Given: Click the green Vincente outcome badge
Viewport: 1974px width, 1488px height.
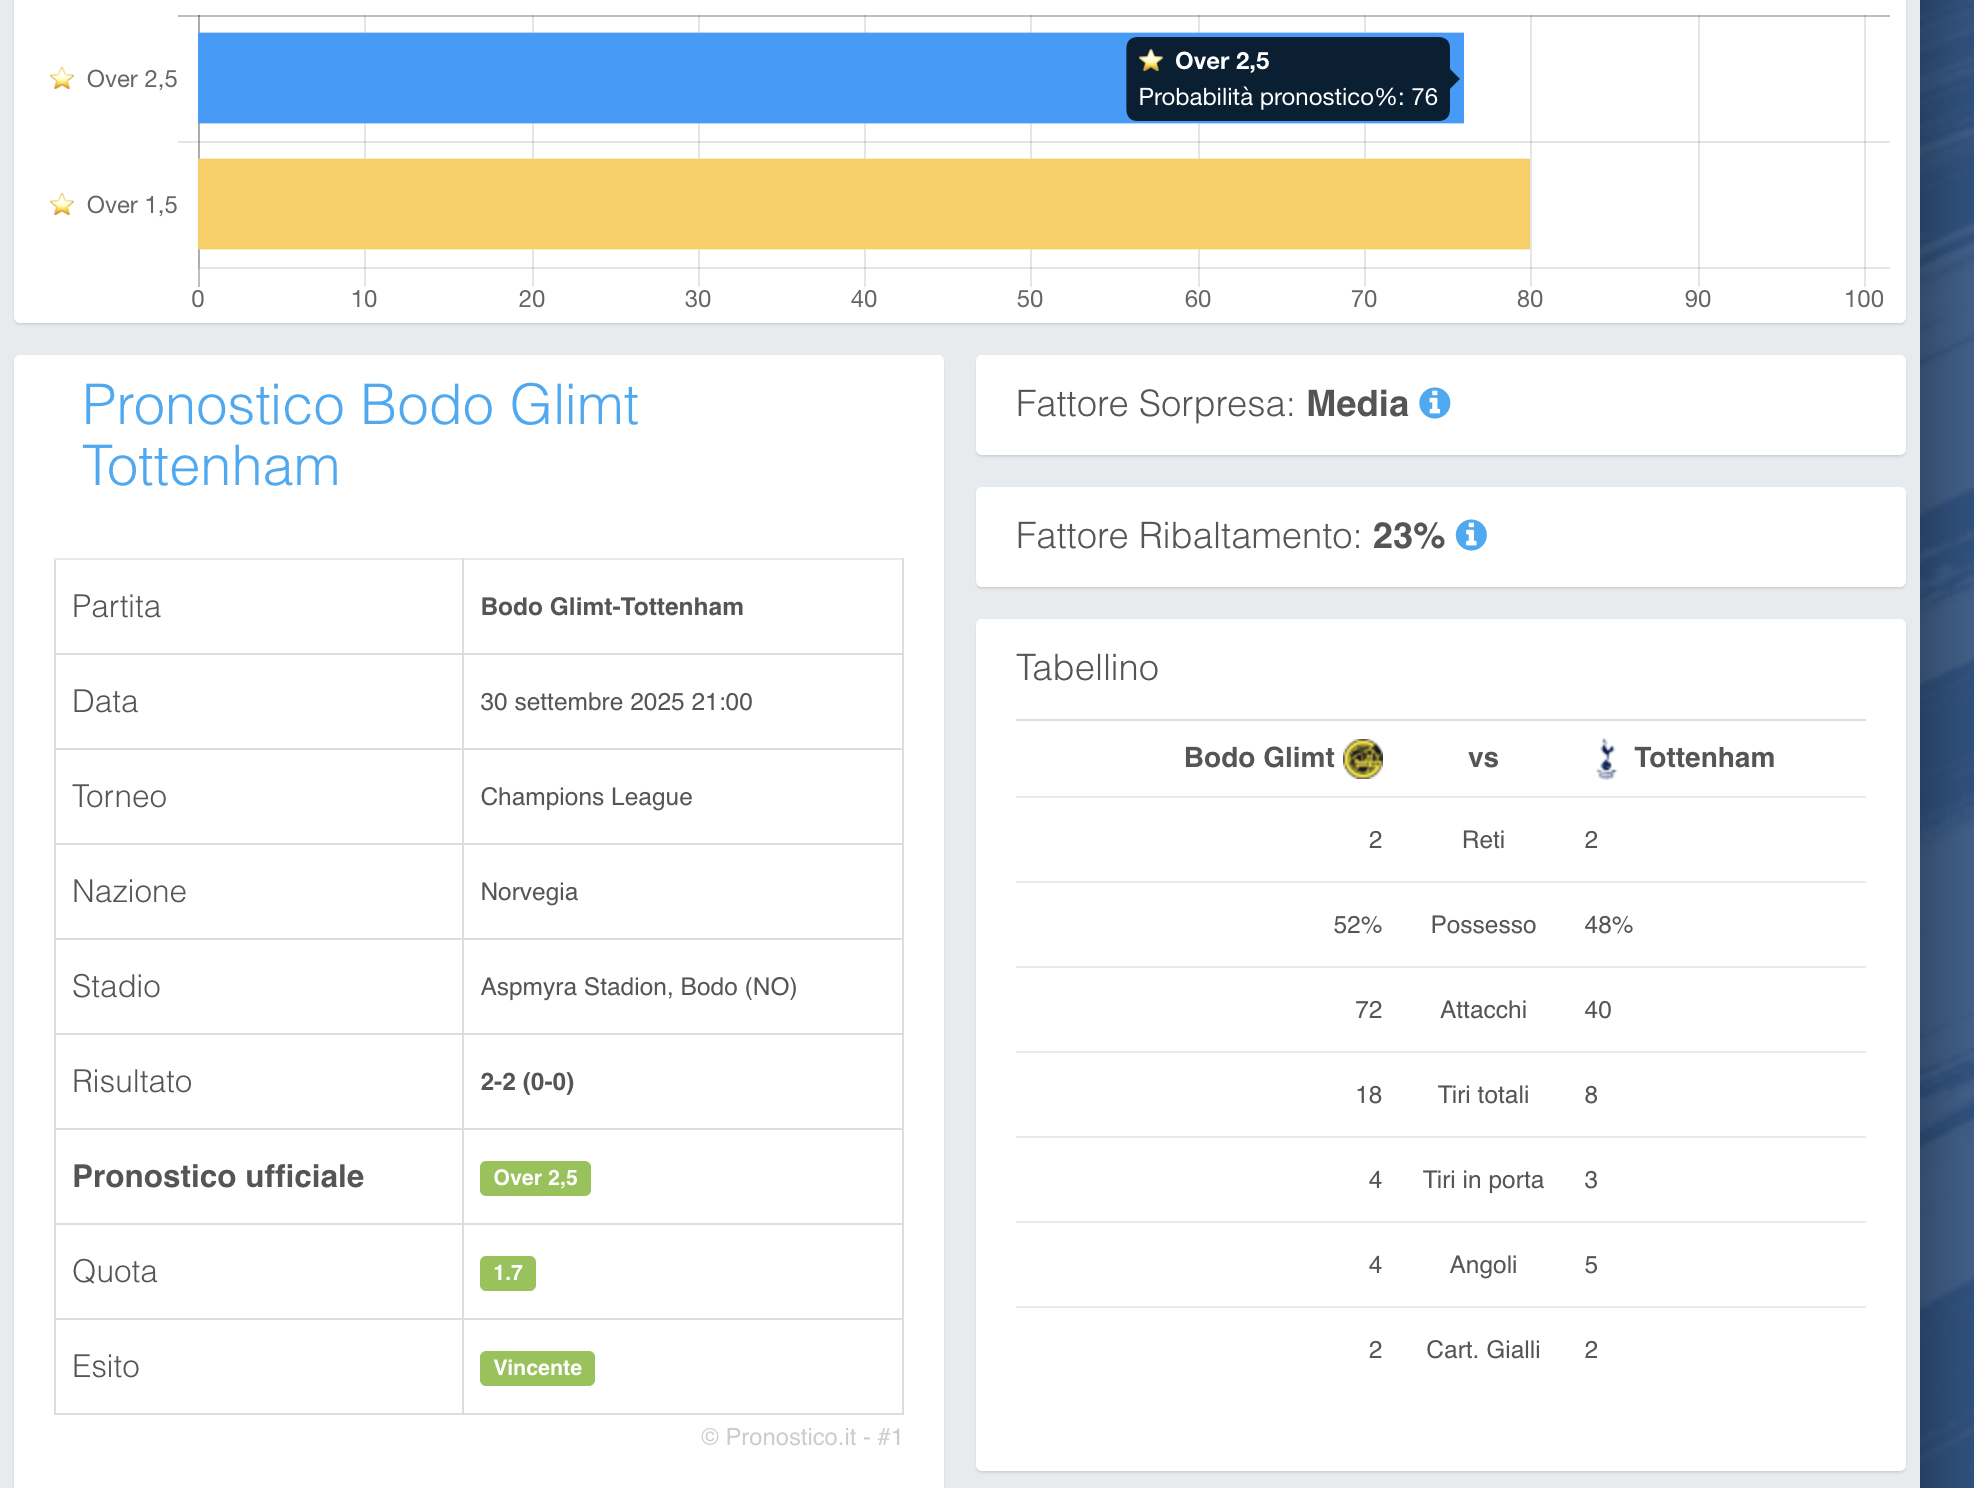Looking at the screenshot, I should pyautogui.click(x=537, y=1368).
